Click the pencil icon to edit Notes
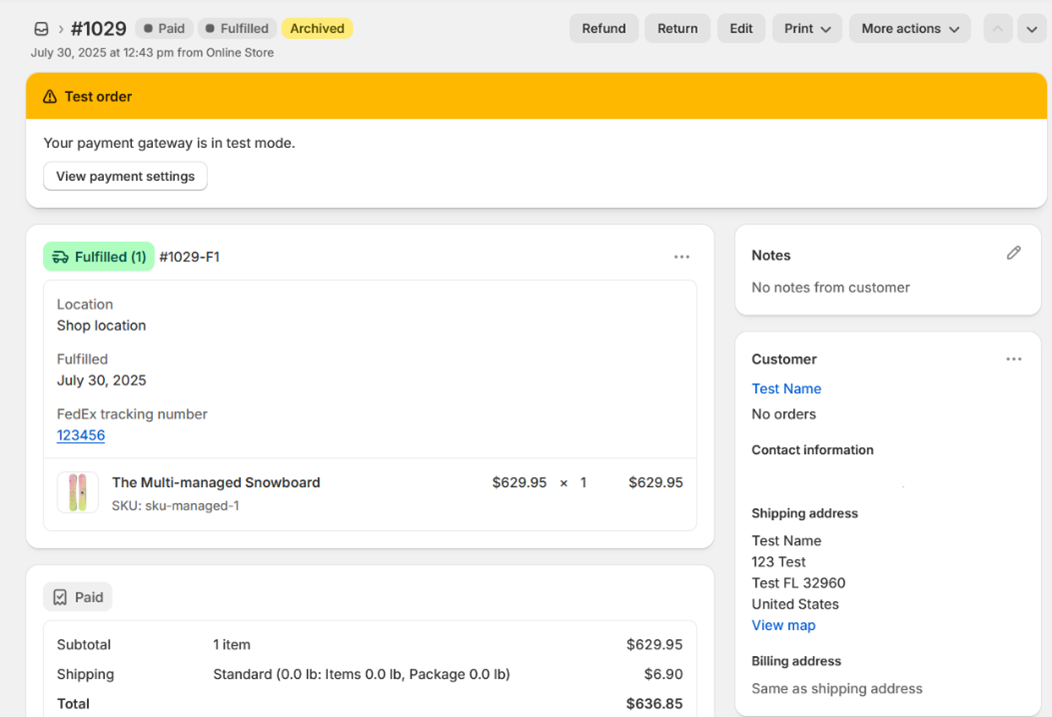The height and width of the screenshot is (717, 1052). pos(1013,254)
